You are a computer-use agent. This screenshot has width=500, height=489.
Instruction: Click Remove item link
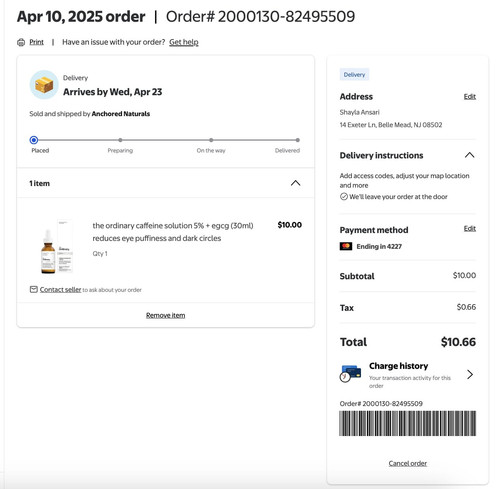165,315
